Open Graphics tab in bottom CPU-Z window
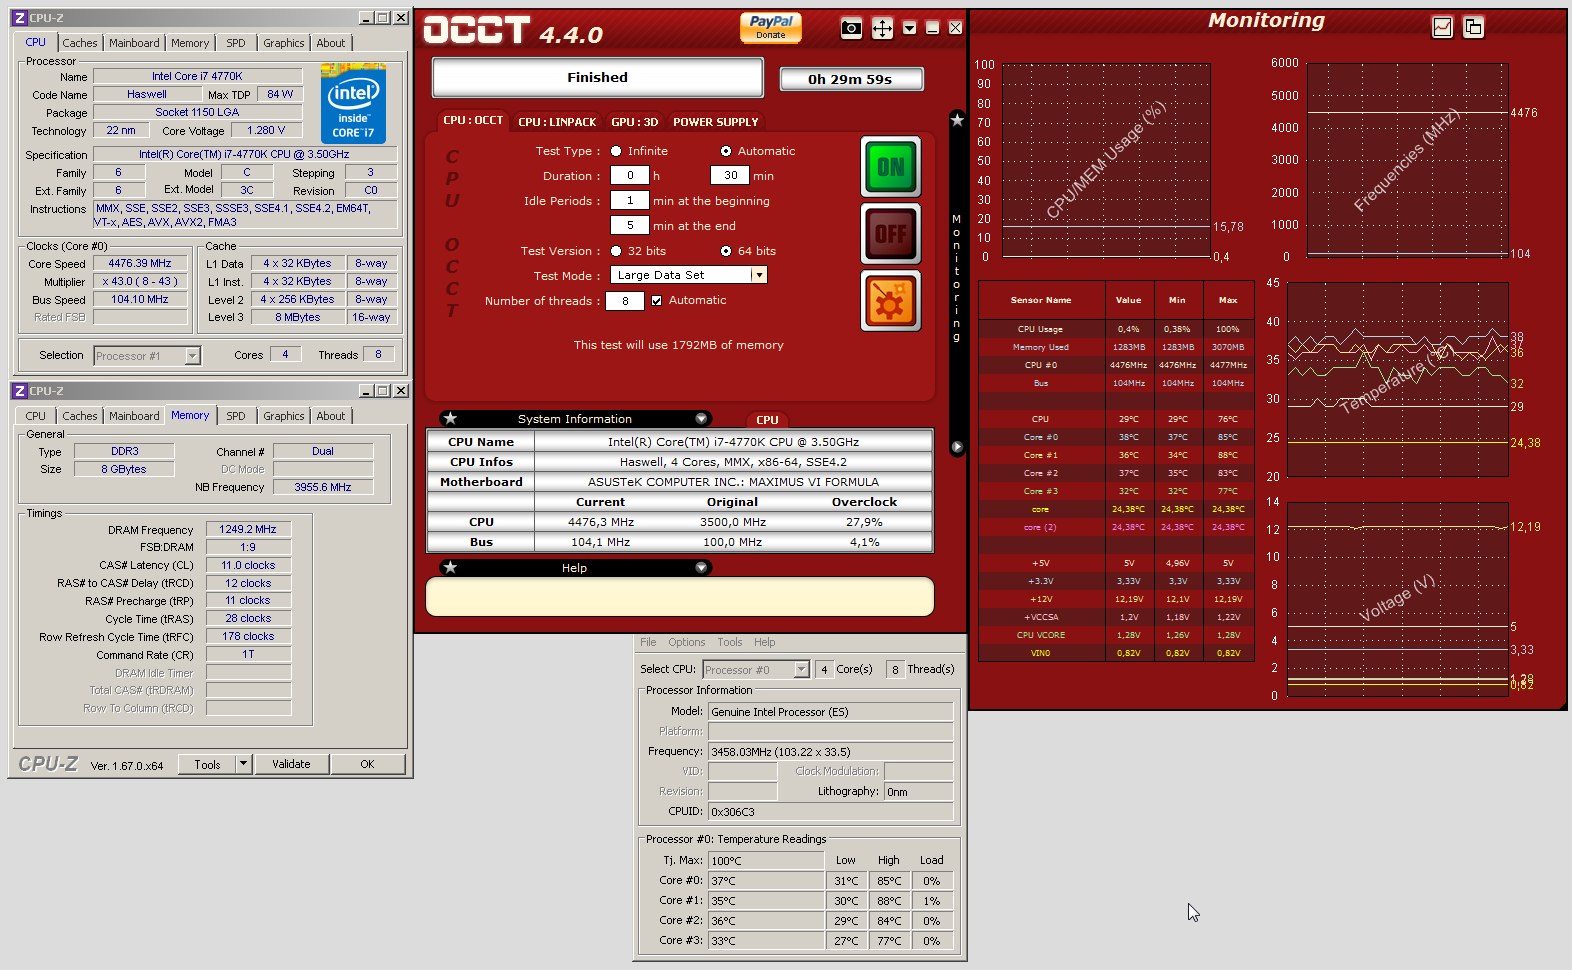The image size is (1572, 970). coord(284,416)
